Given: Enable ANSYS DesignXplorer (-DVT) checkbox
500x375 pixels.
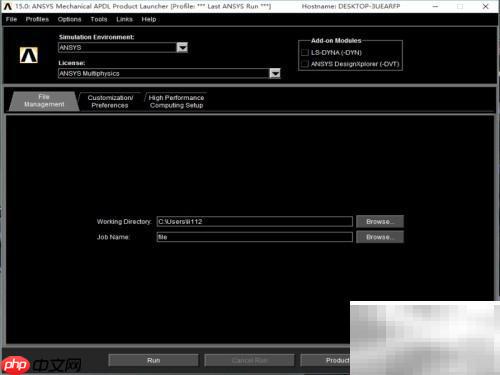Looking at the screenshot, I should [305, 64].
